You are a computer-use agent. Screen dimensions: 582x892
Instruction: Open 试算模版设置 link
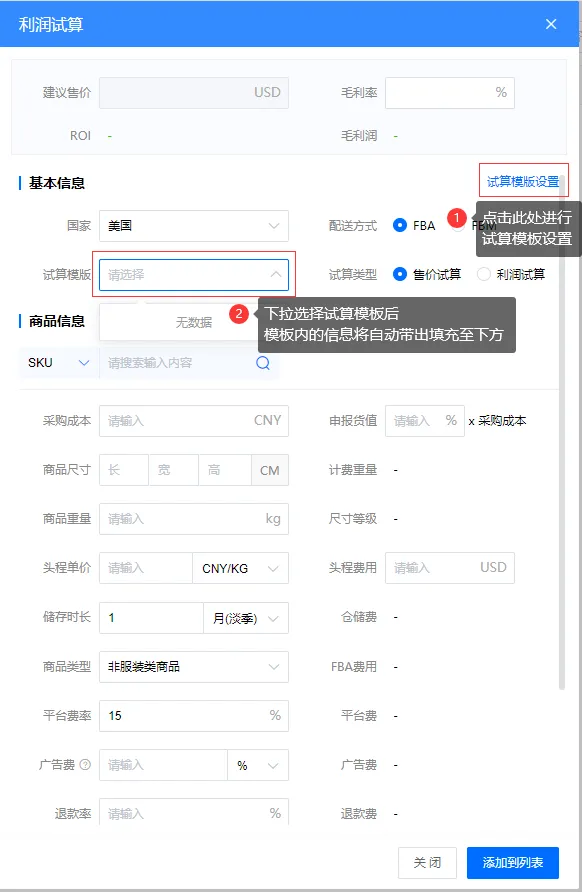click(x=523, y=181)
